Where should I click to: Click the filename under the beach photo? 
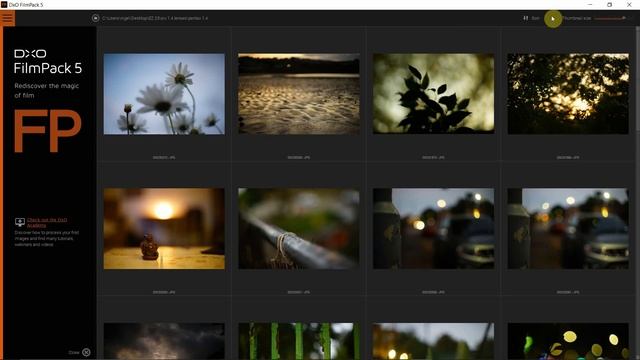pyautogui.click(x=299, y=158)
